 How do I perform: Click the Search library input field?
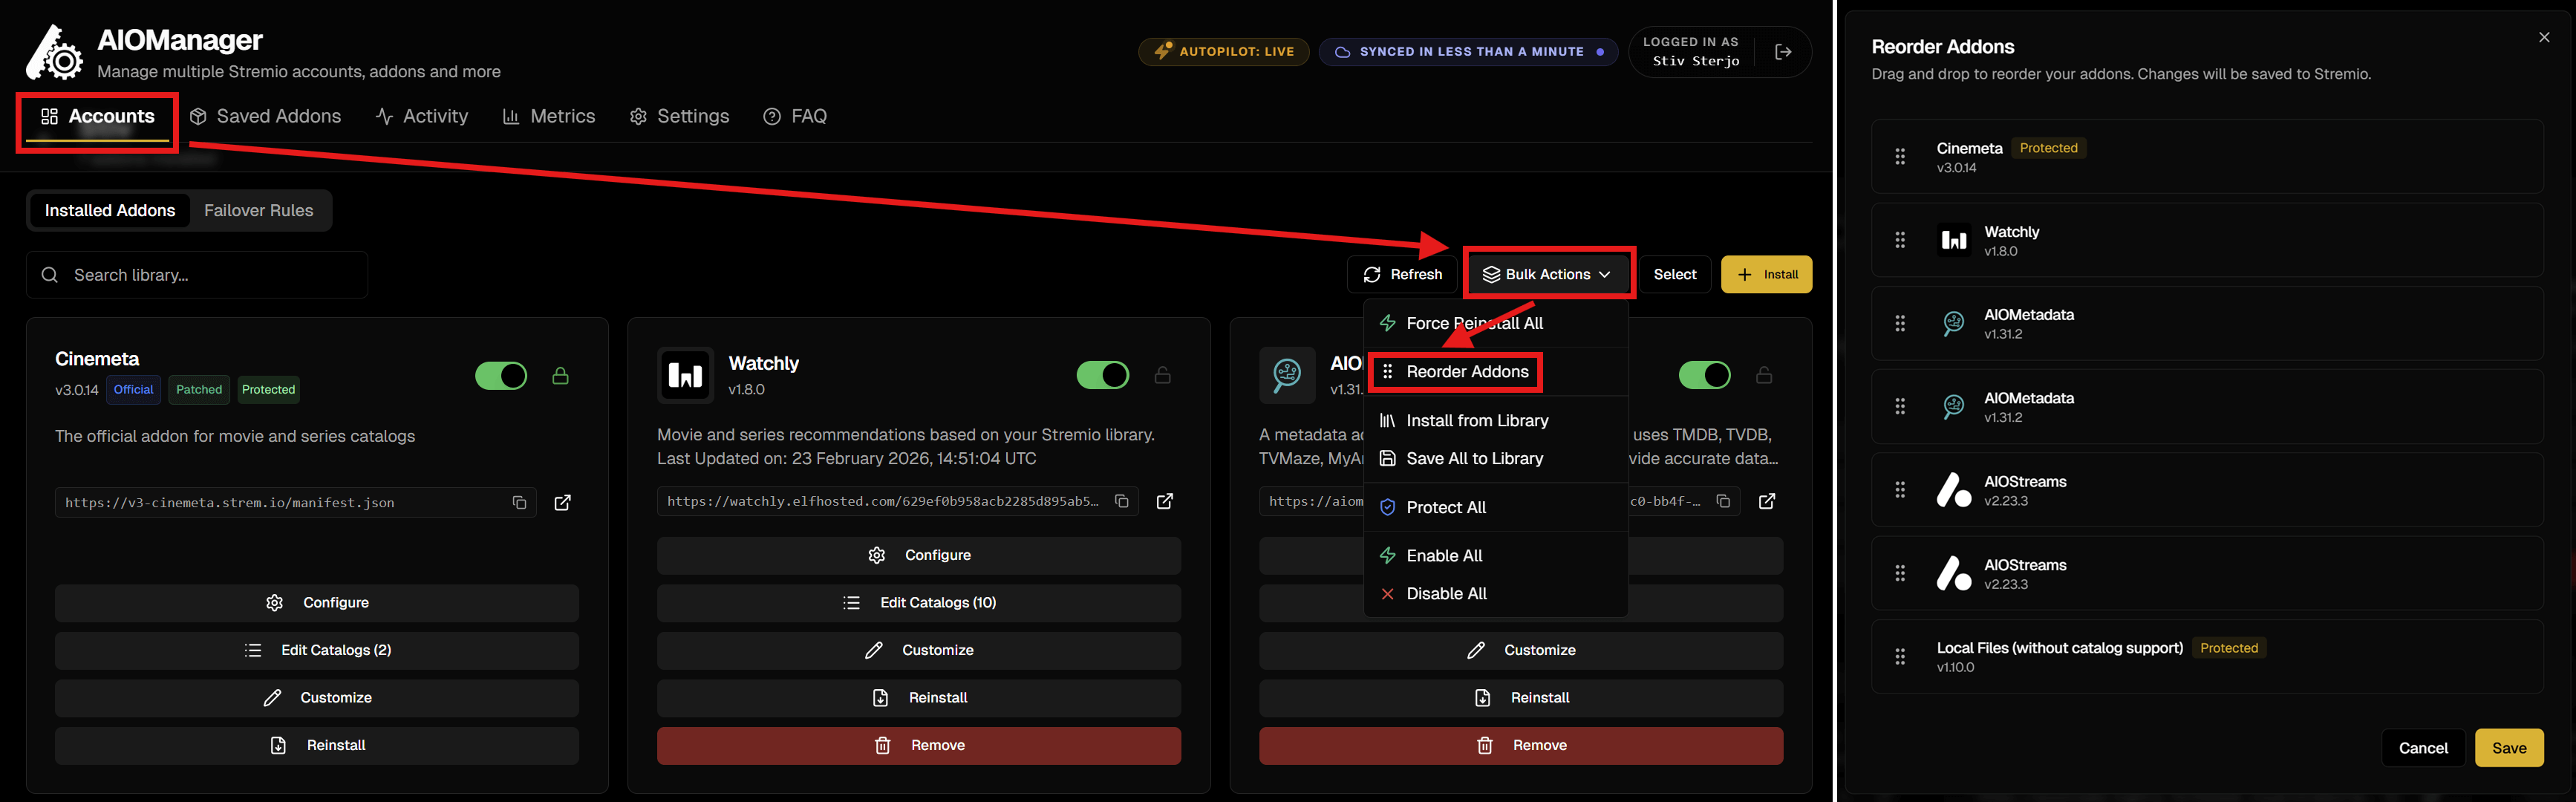[x=196, y=274]
